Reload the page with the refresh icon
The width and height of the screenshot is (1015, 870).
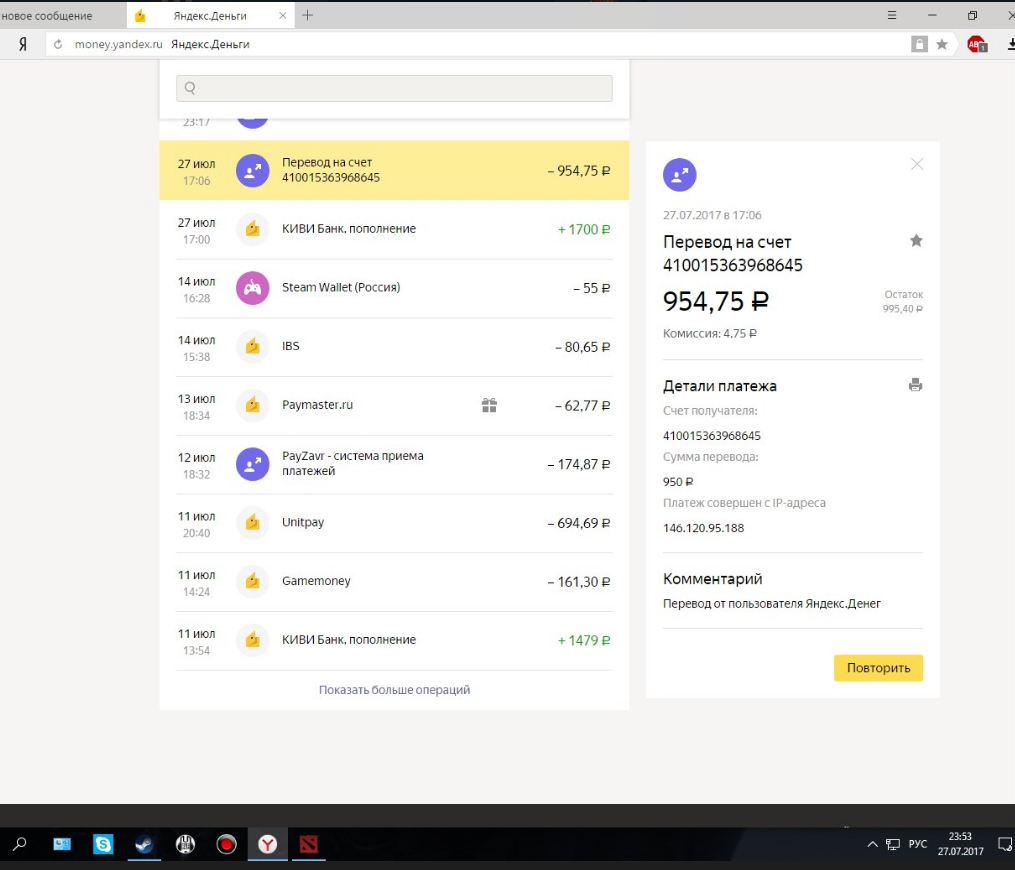point(58,44)
